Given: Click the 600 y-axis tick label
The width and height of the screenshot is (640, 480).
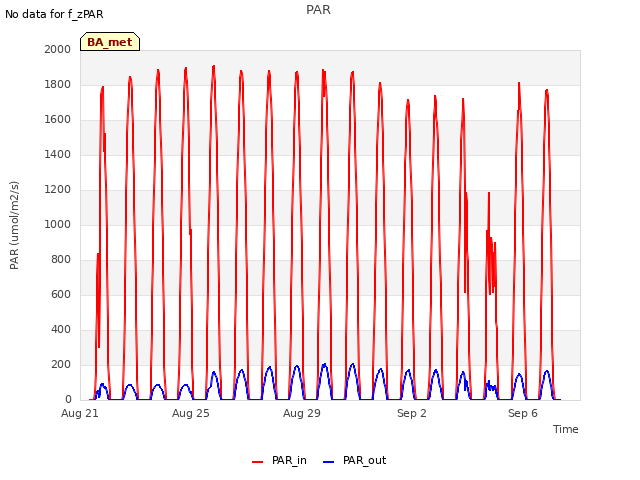Looking at the screenshot, I should click(61, 294).
